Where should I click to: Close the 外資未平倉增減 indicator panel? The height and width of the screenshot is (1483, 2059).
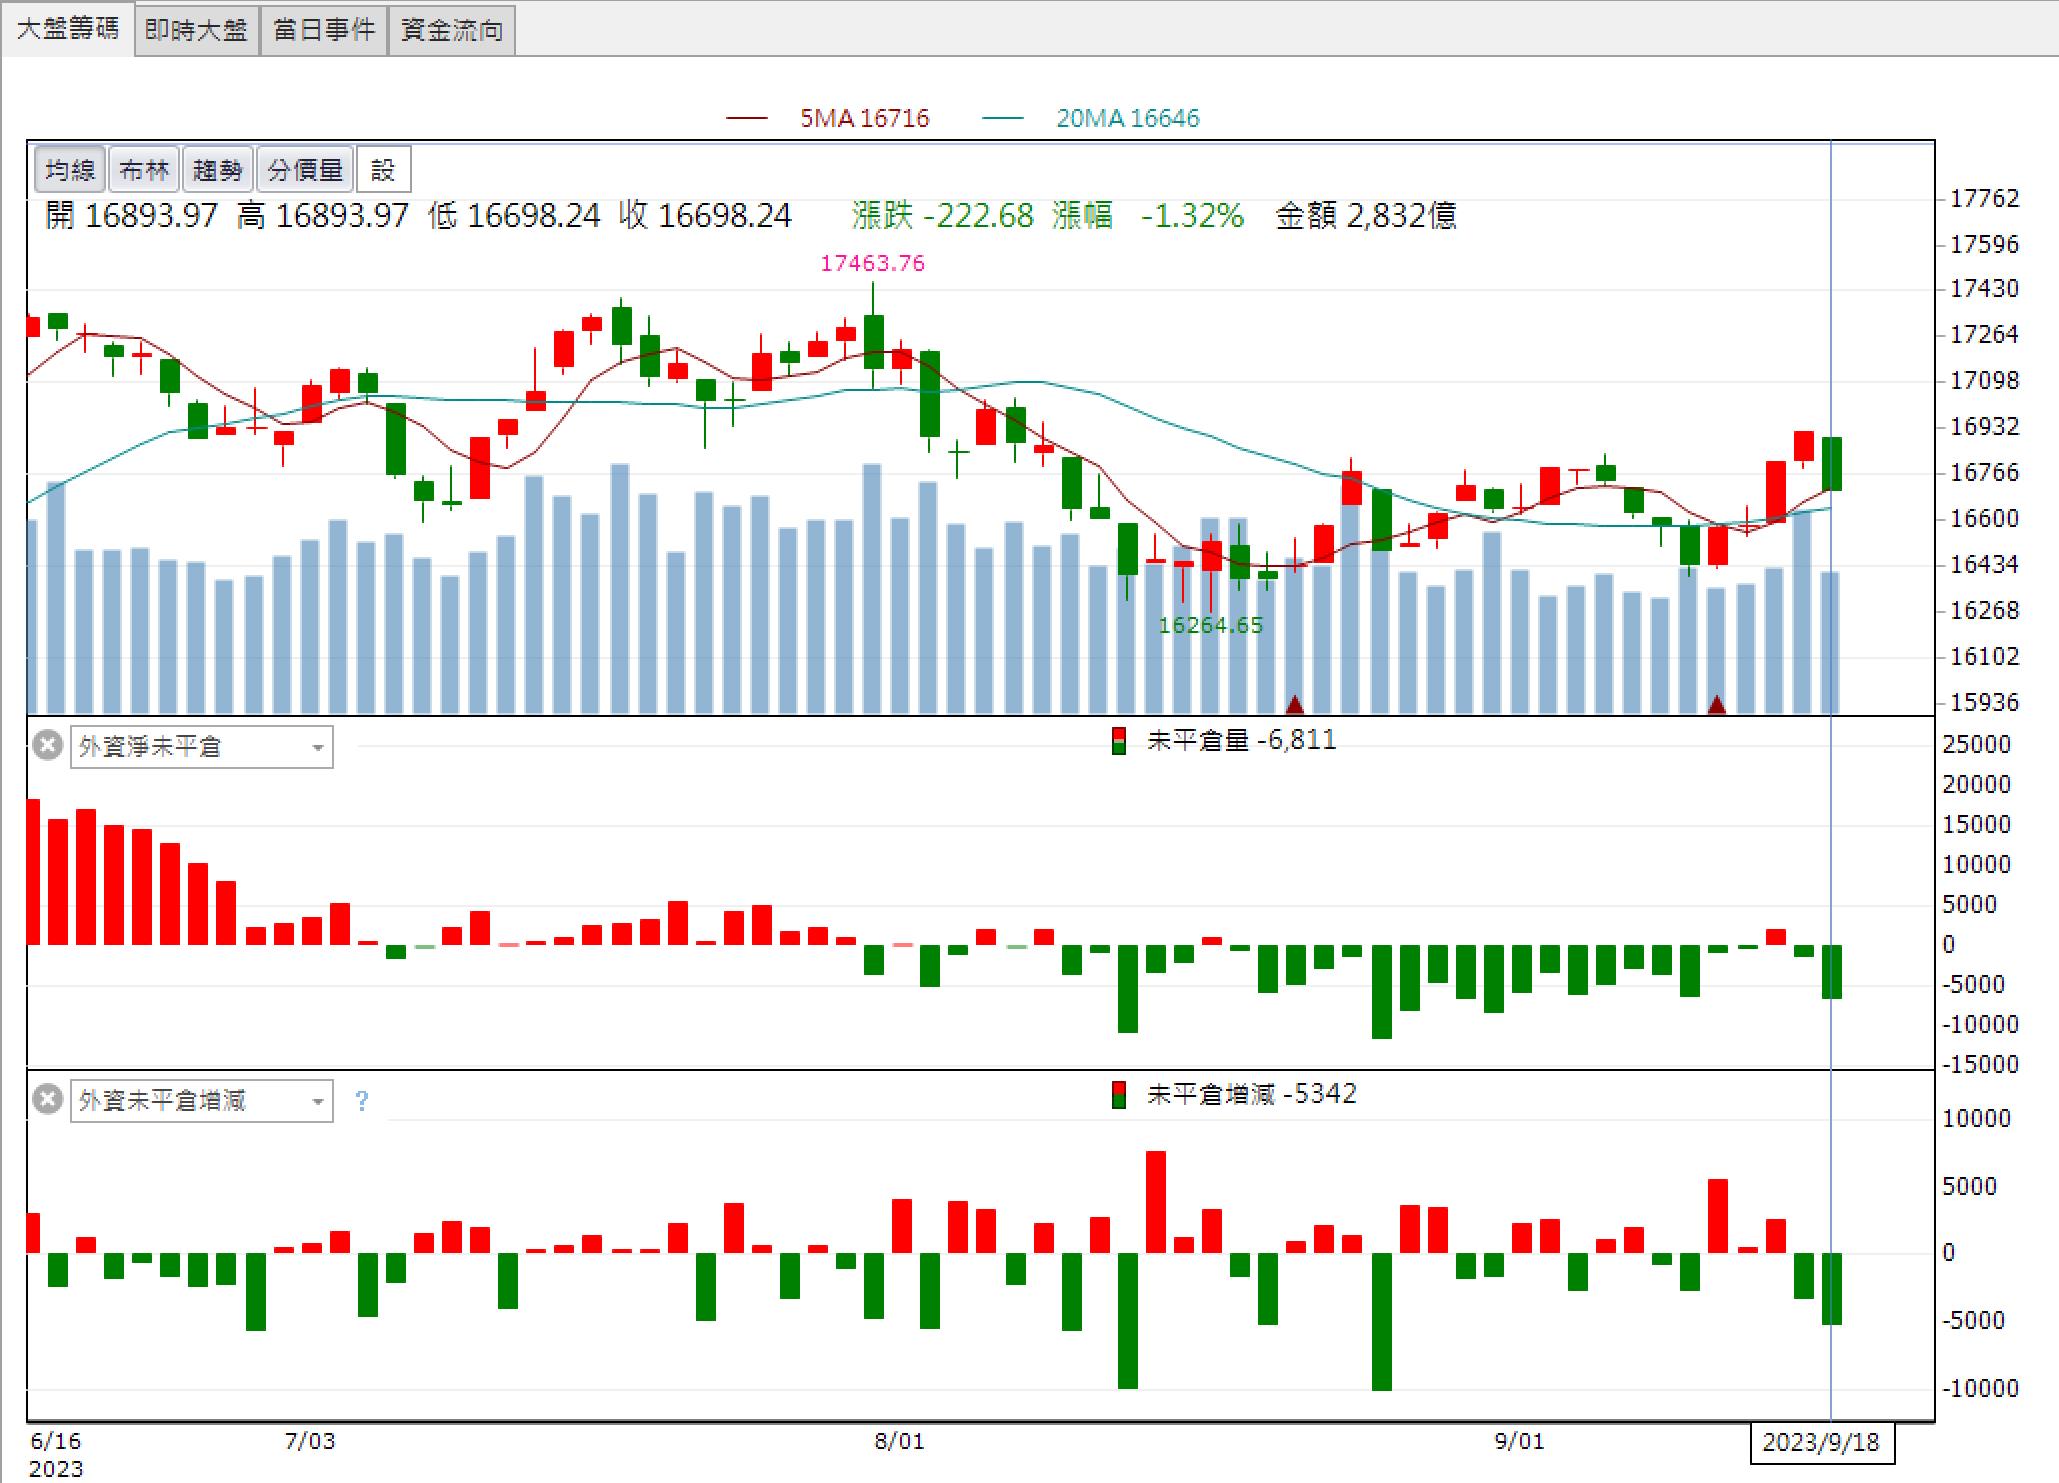(x=47, y=1100)
